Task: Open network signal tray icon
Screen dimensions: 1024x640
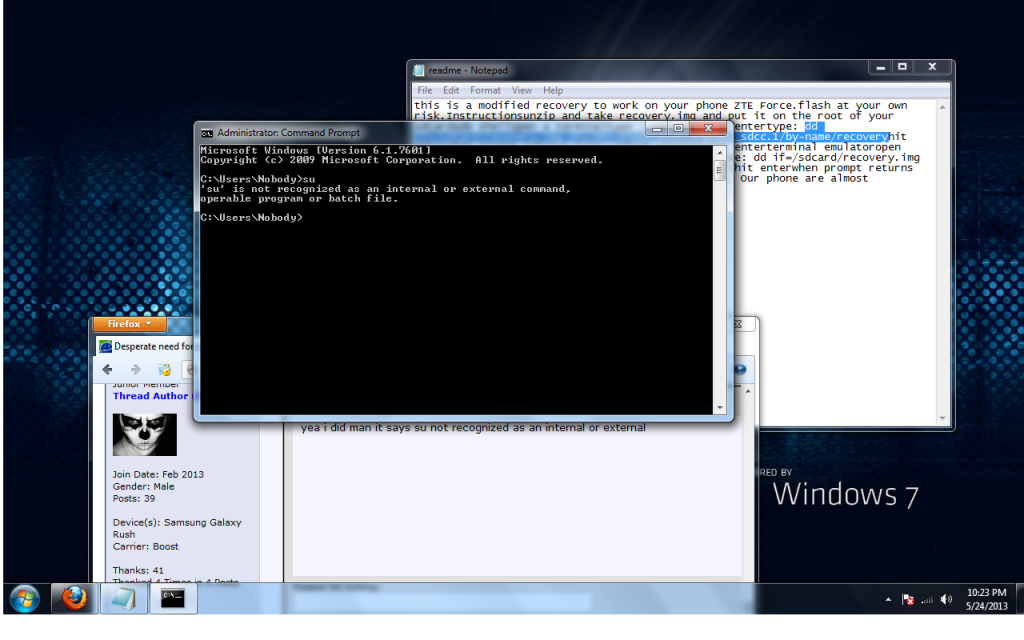Action: 927,600
